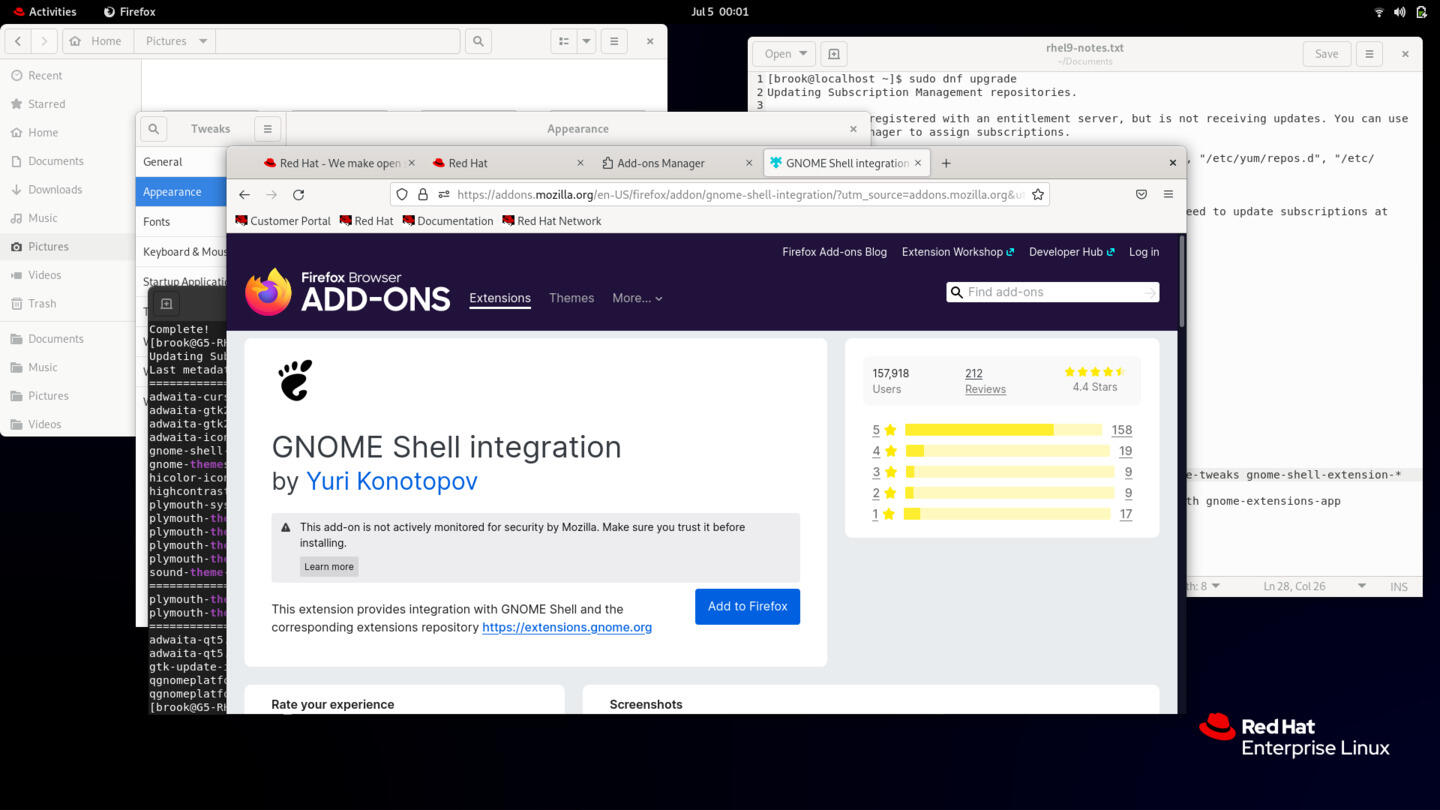Image resolution: width=1440 pixels, height=810 pixels.
Task: Open the site permissions icon in address bar
Action: point(444,194)
